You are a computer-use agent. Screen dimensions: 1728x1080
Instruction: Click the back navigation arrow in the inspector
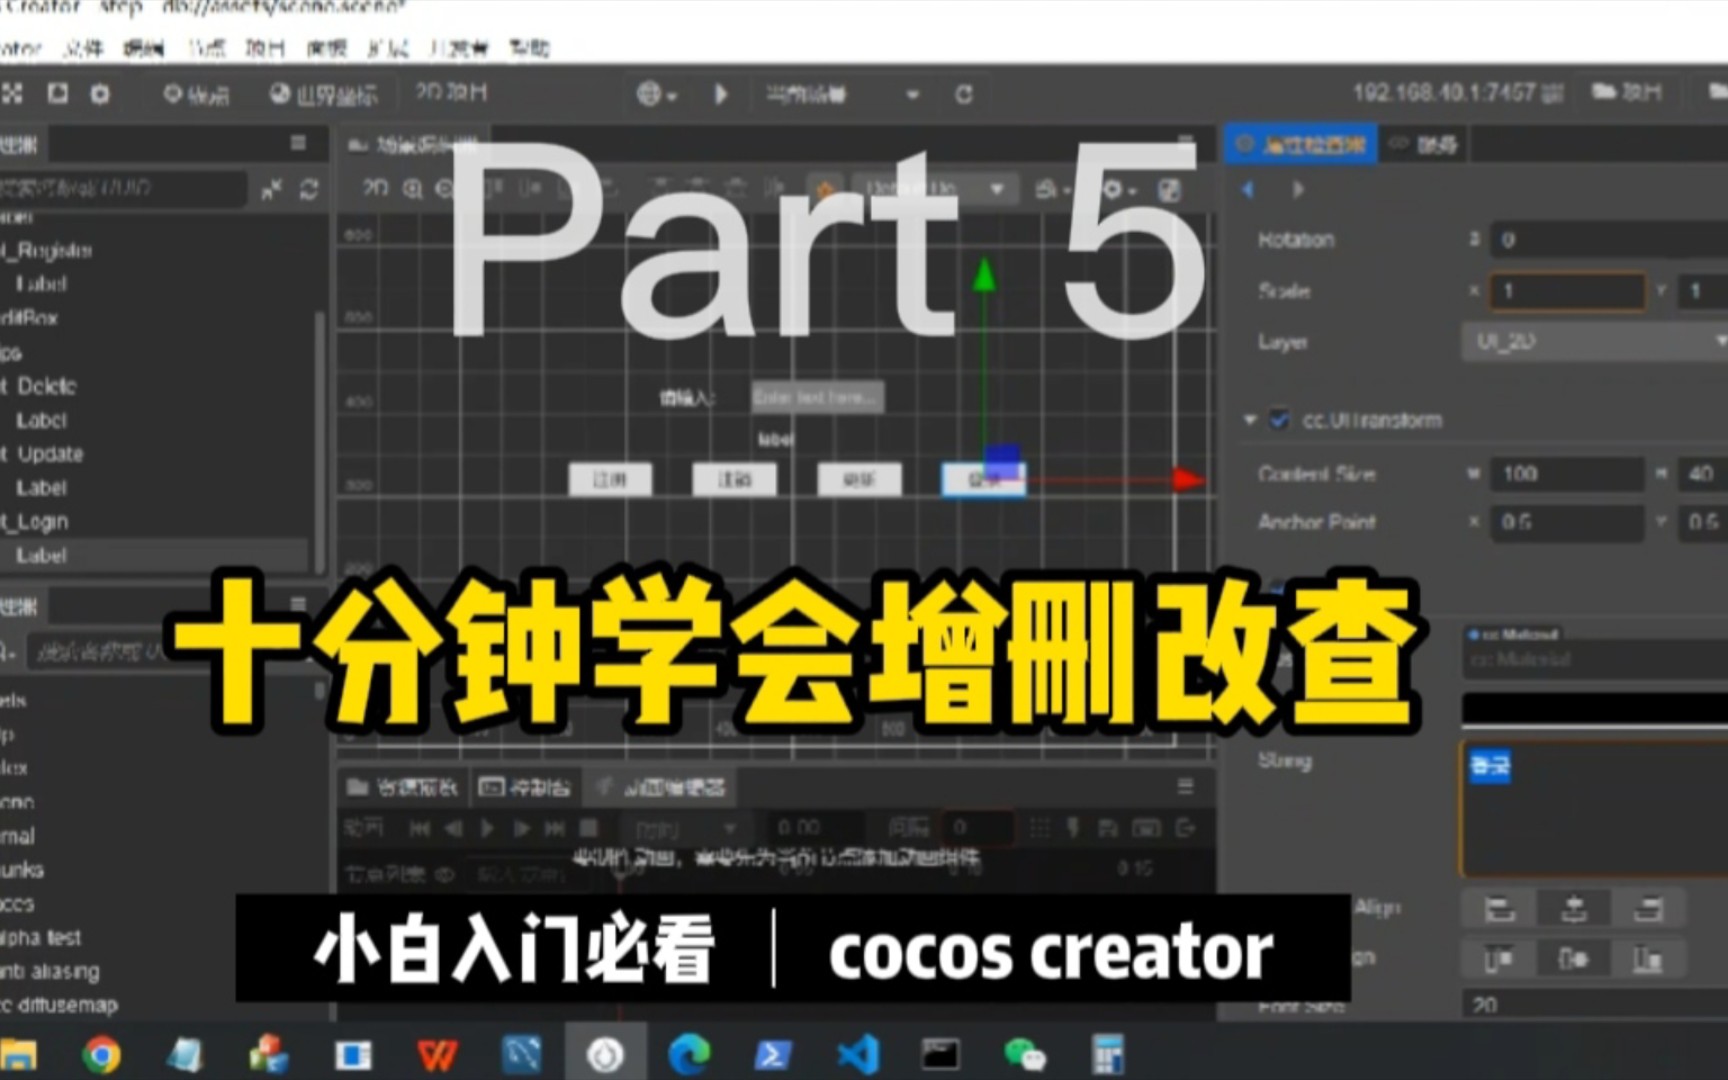coord(1247,189)
